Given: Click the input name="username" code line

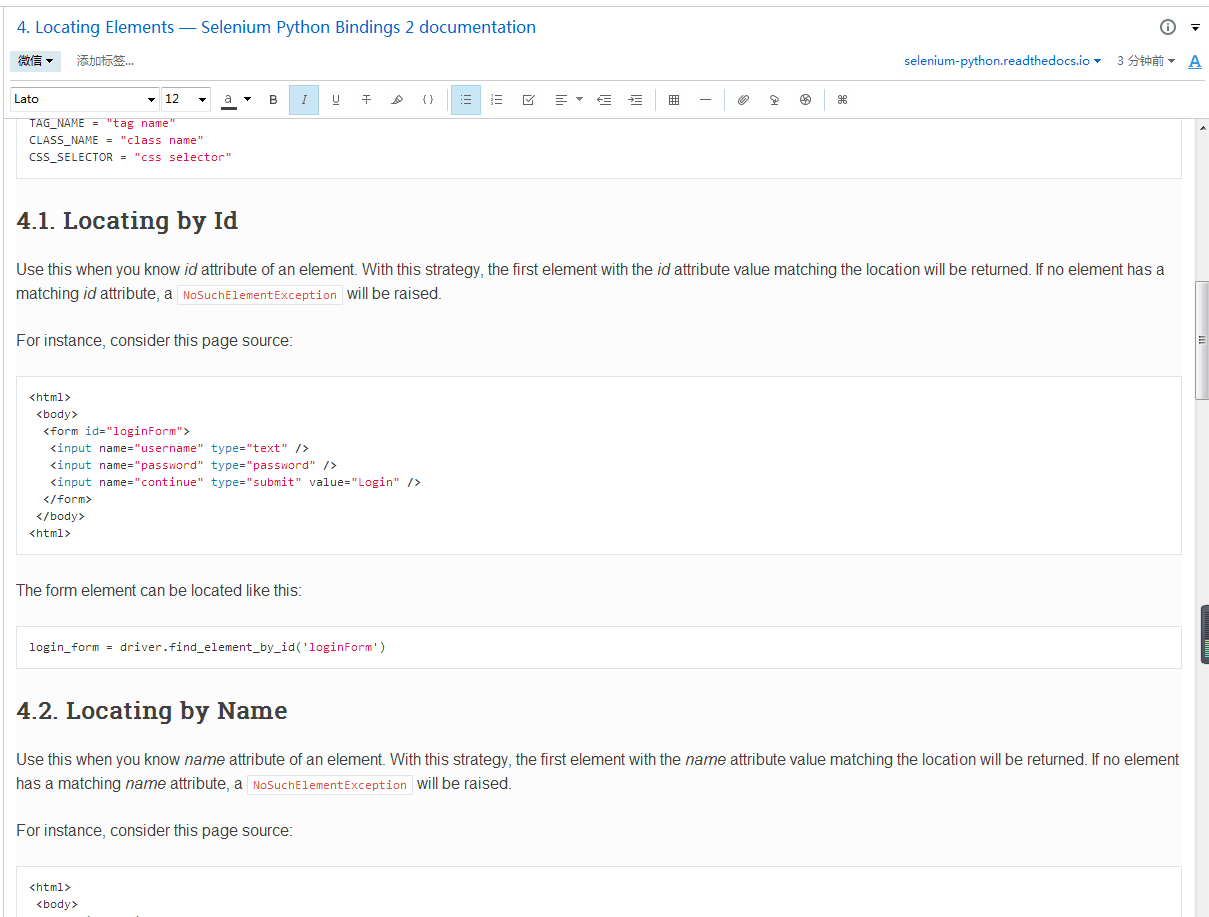Looking at the screenshot, I should (x=179, y=448).
